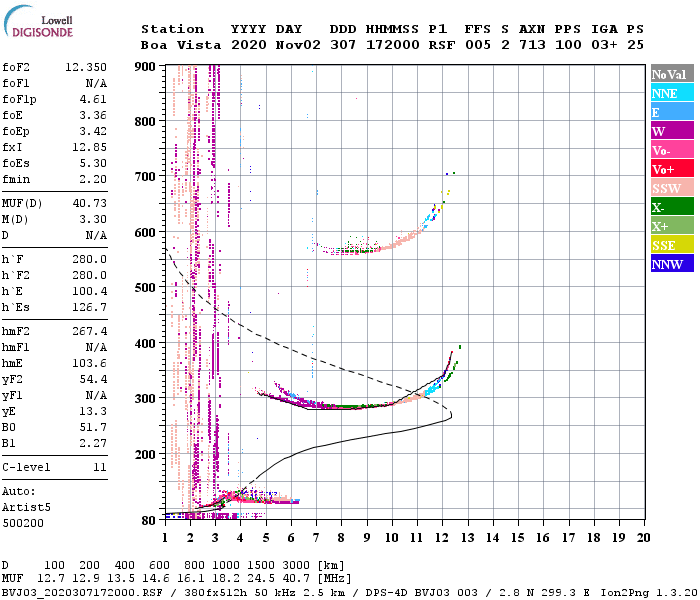Select the SSW legend swatch
The image size is (700, 600).
click(672, 188)
